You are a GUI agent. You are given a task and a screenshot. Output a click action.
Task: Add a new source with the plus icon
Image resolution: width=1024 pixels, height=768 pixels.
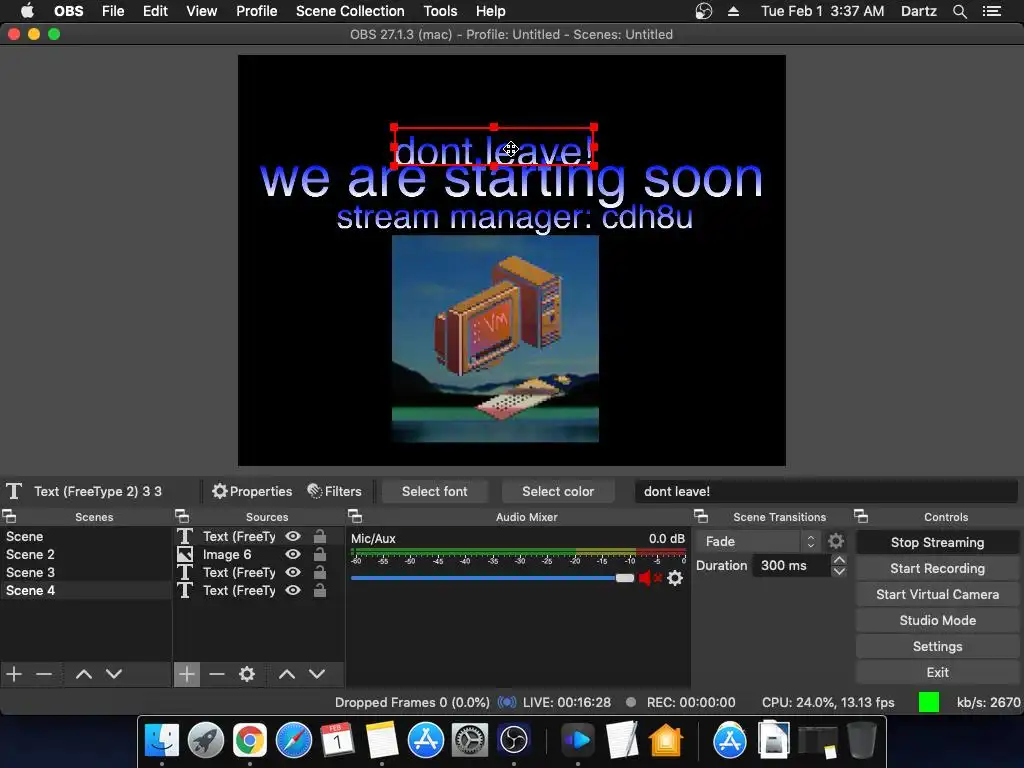click(x=187, y=673)
